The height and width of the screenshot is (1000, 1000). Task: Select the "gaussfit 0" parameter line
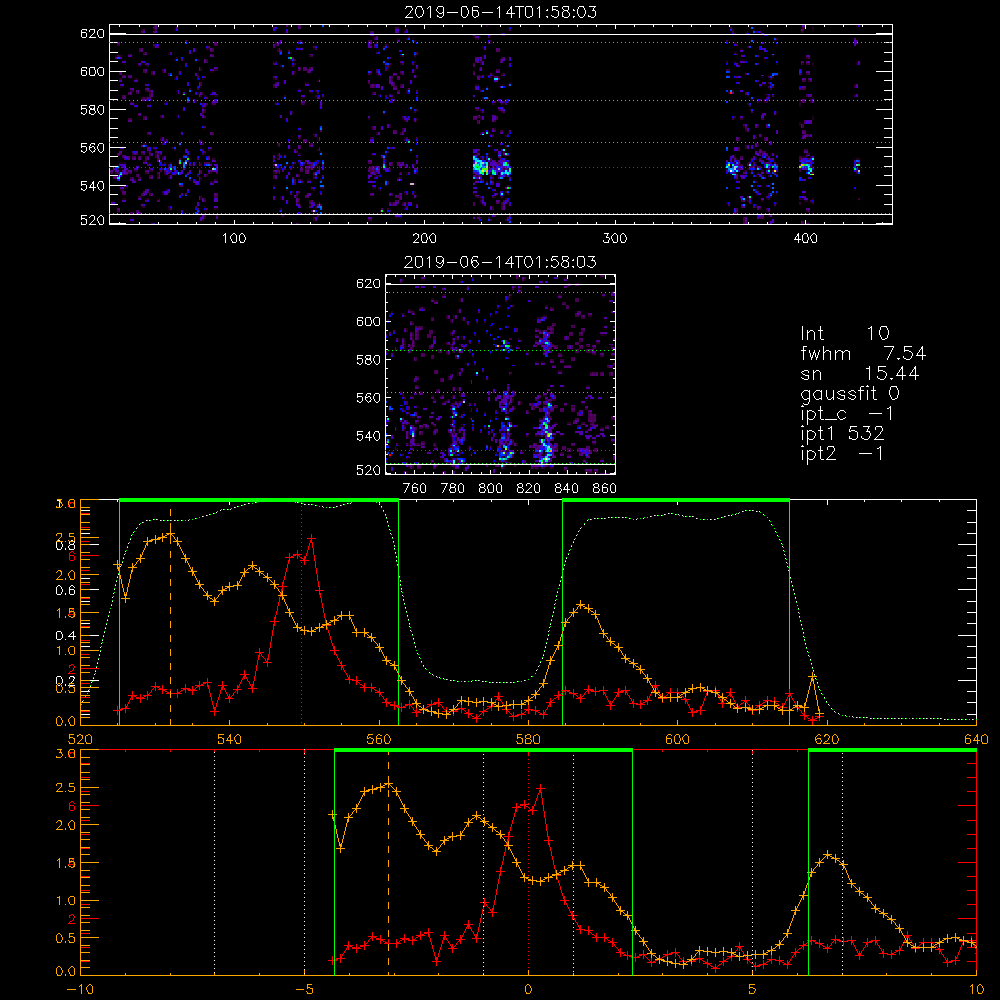[x=850, y=393]
